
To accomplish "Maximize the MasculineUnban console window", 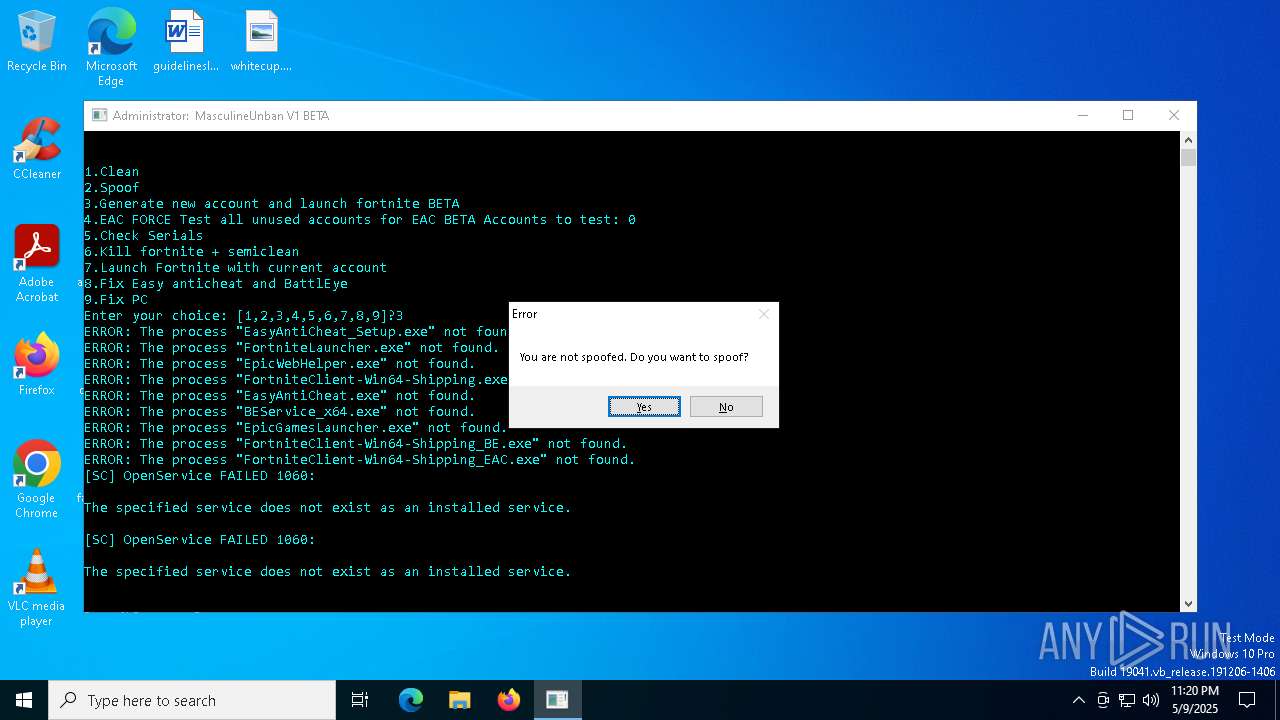I will tap(1128, 115).
